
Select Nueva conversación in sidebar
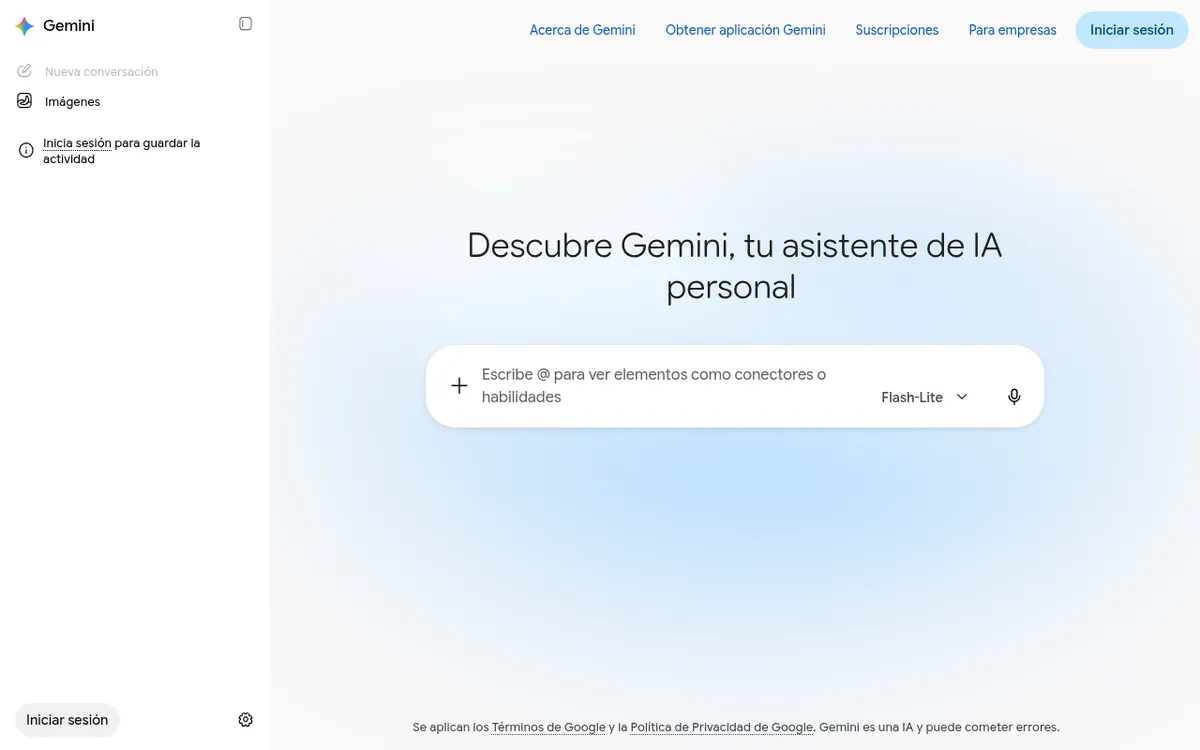pyautogui.click(x=101, y=72)
